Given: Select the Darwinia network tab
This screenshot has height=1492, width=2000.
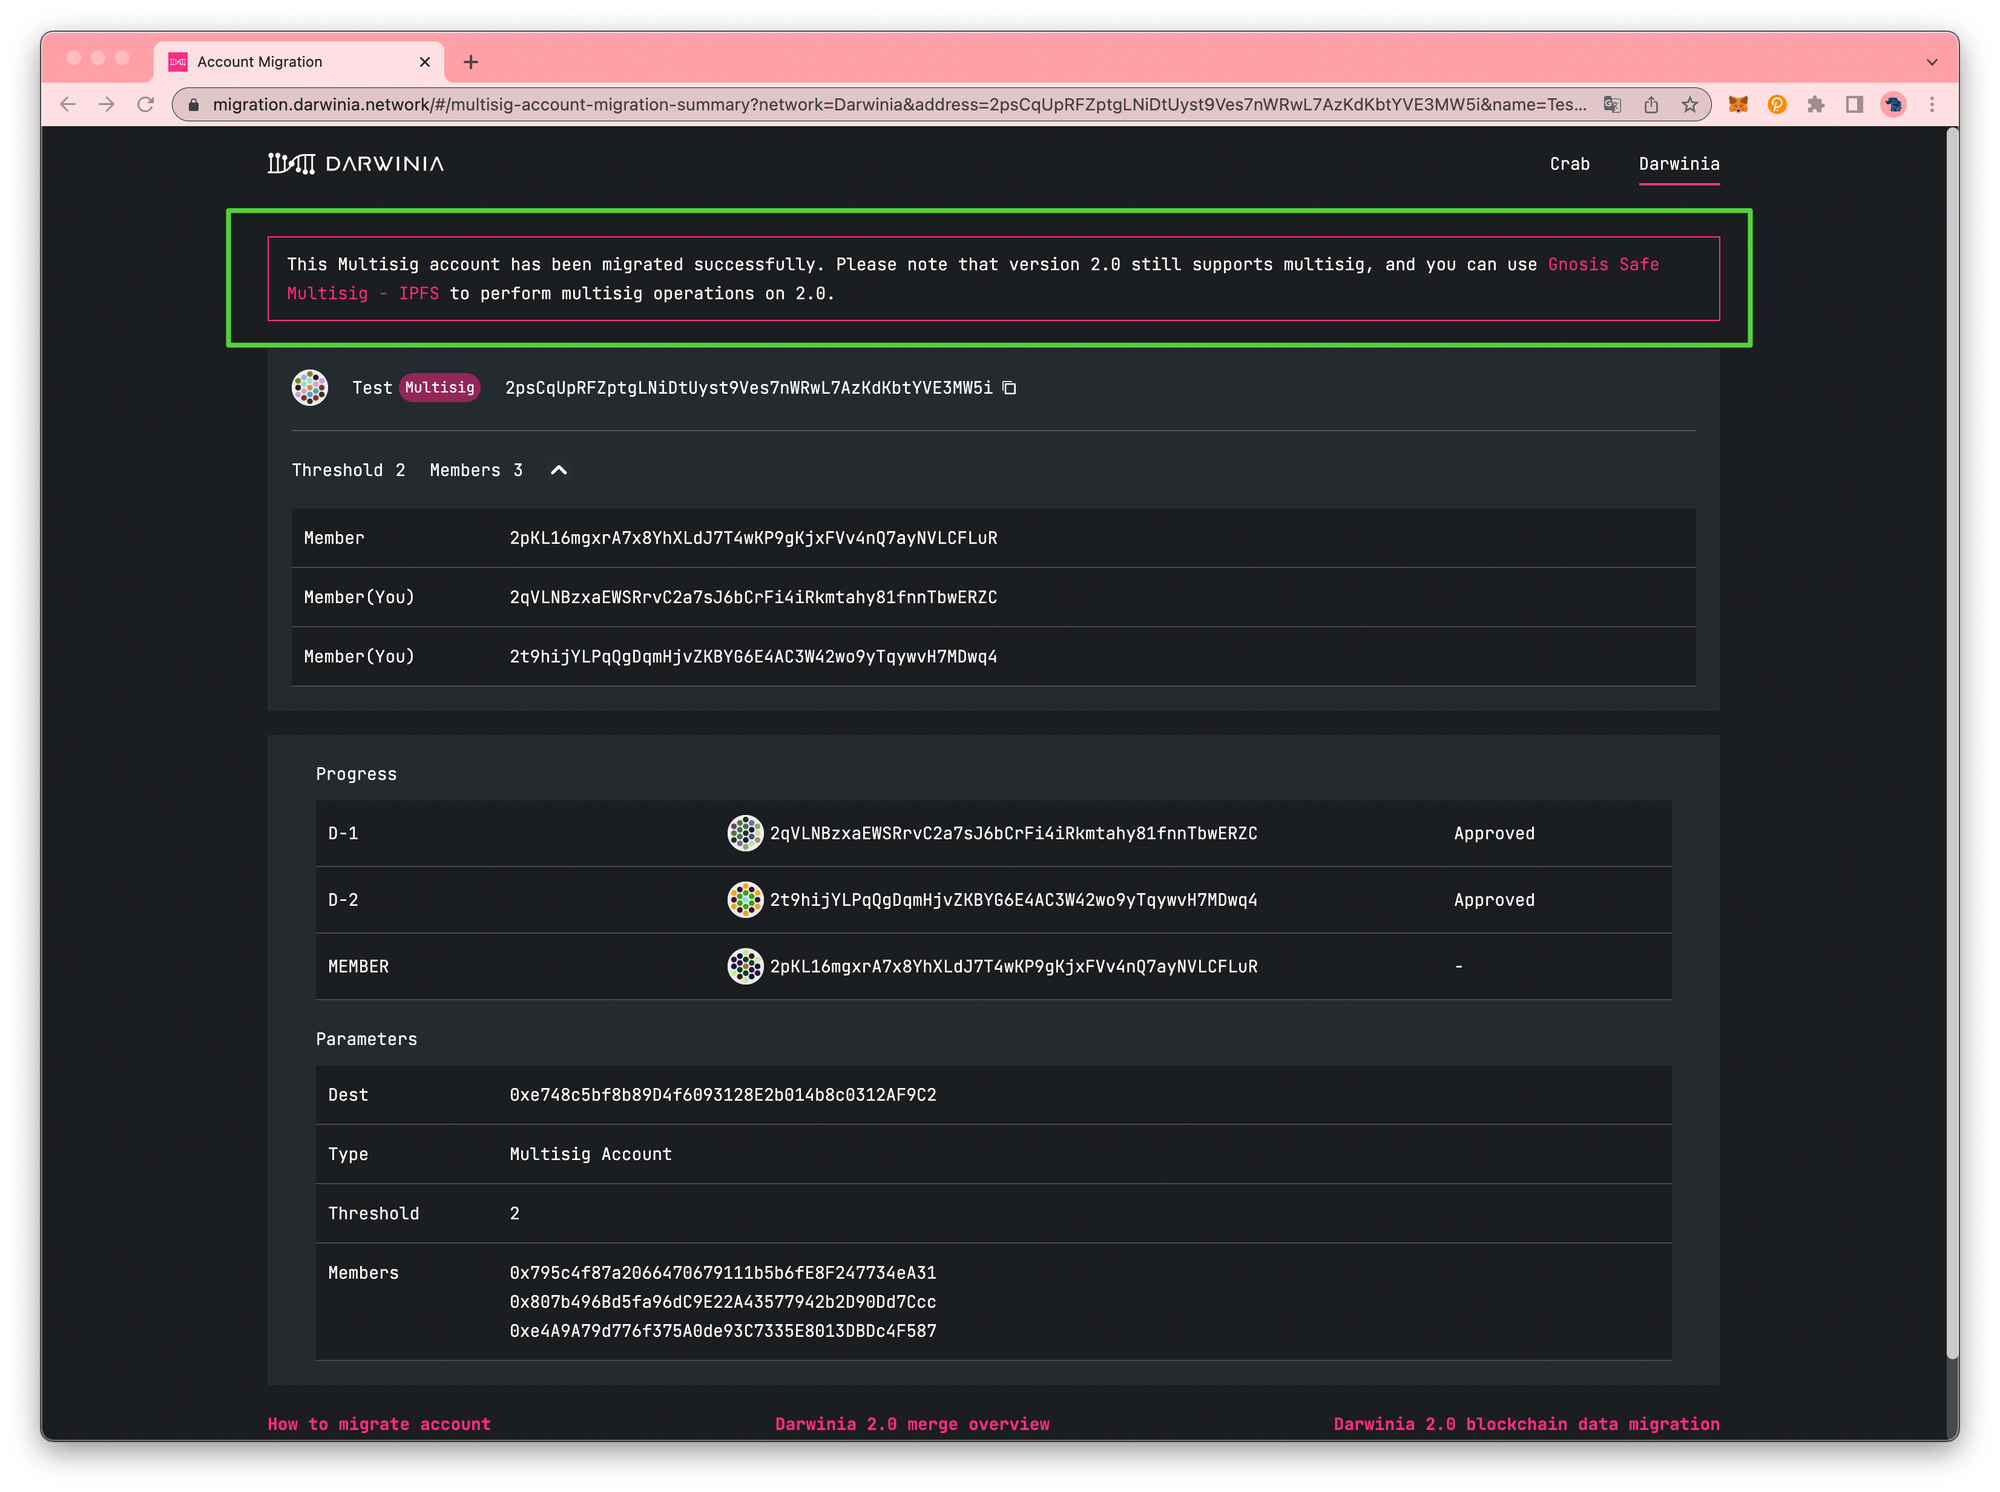Looking at the screenshot, I should [x=1678, y=164].
